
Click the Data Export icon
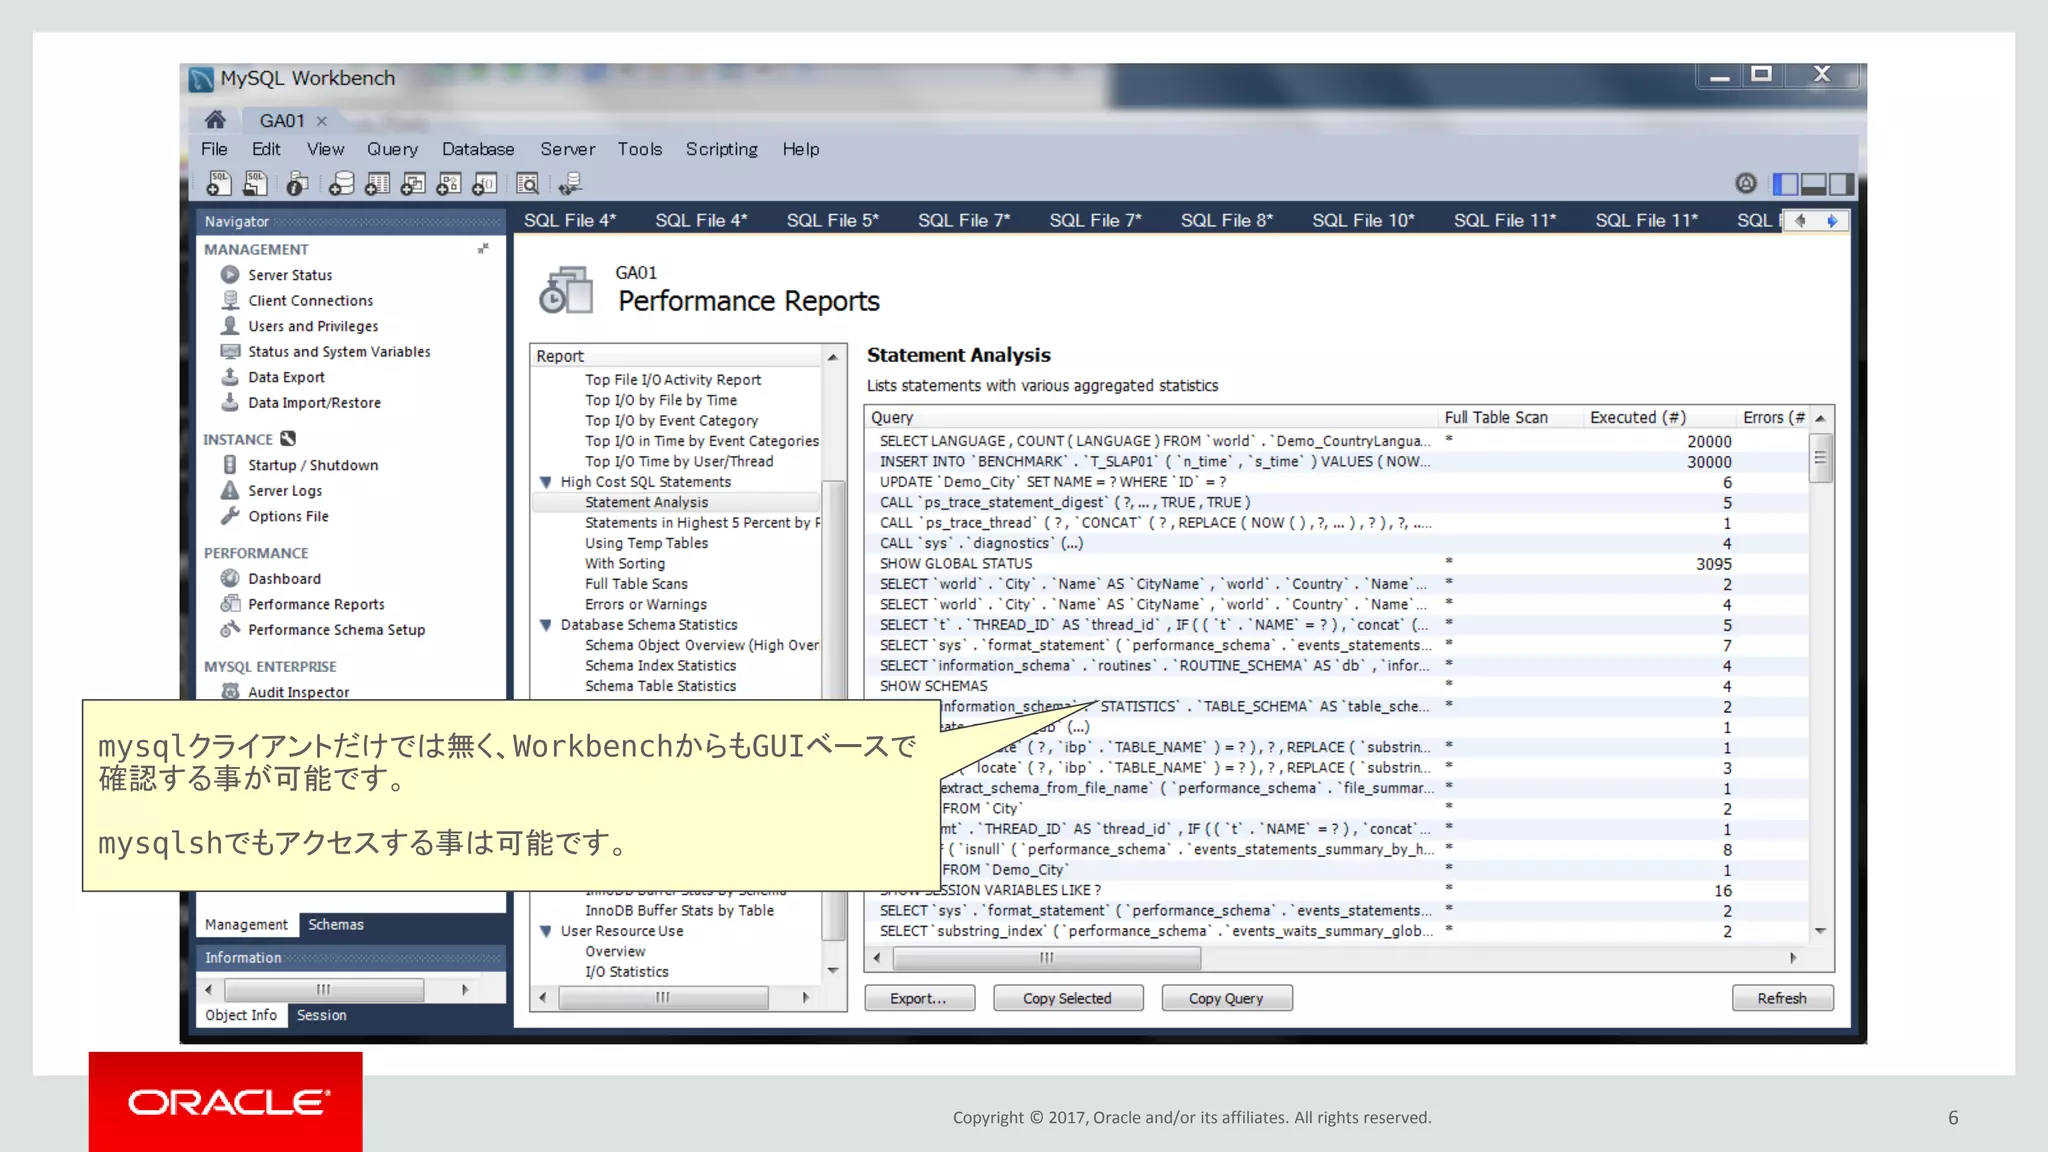tap(230, 377)
